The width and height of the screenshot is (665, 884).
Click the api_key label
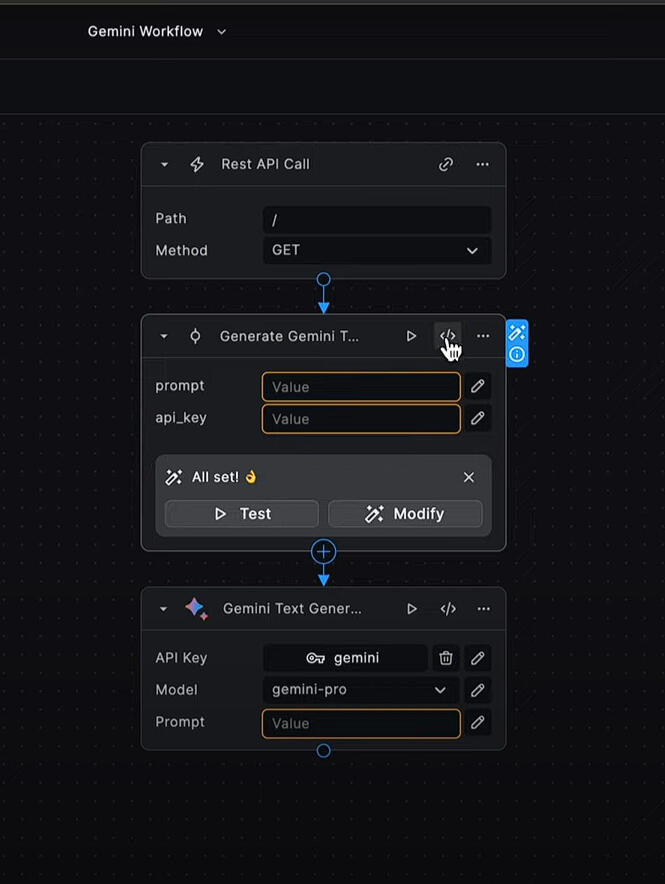pyautogui.click(x=181, y=418)
